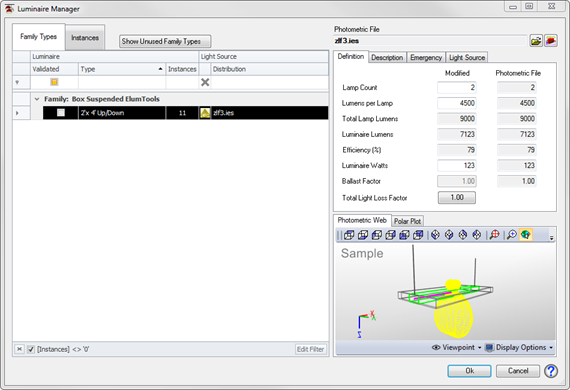
Task: Click the Modified Luminaire Watts field
Action: coord(457,166)
